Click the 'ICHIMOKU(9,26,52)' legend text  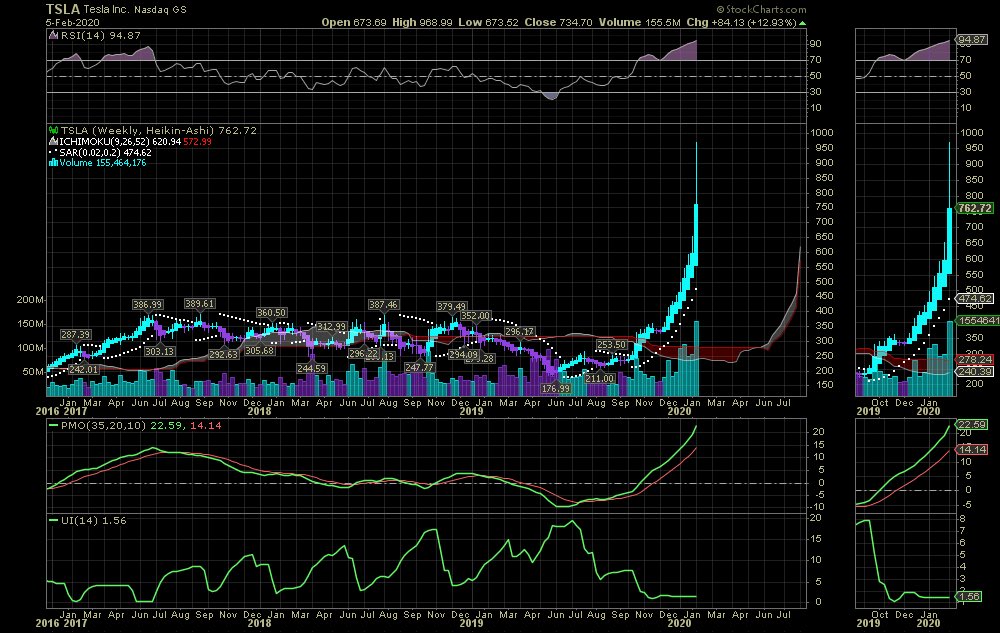(x=104, y=142)
